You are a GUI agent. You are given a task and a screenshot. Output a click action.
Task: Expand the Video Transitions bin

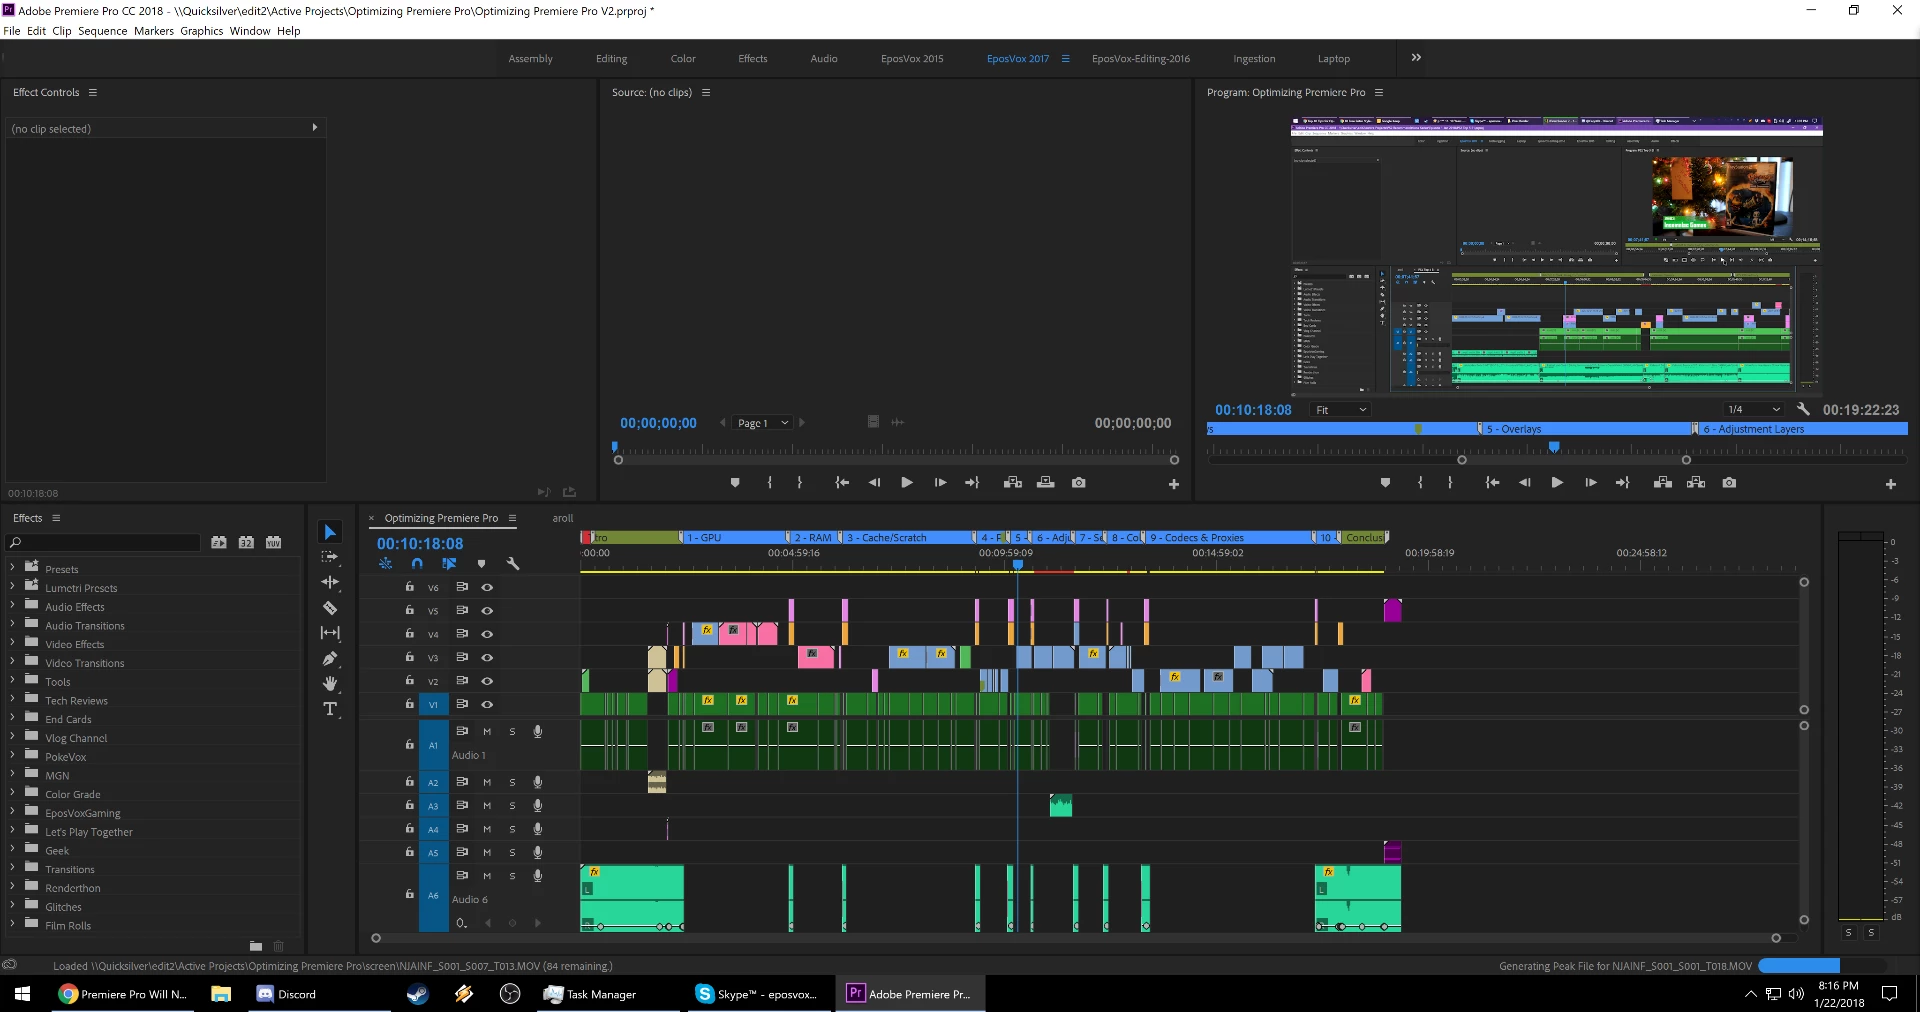pos(12,662)
